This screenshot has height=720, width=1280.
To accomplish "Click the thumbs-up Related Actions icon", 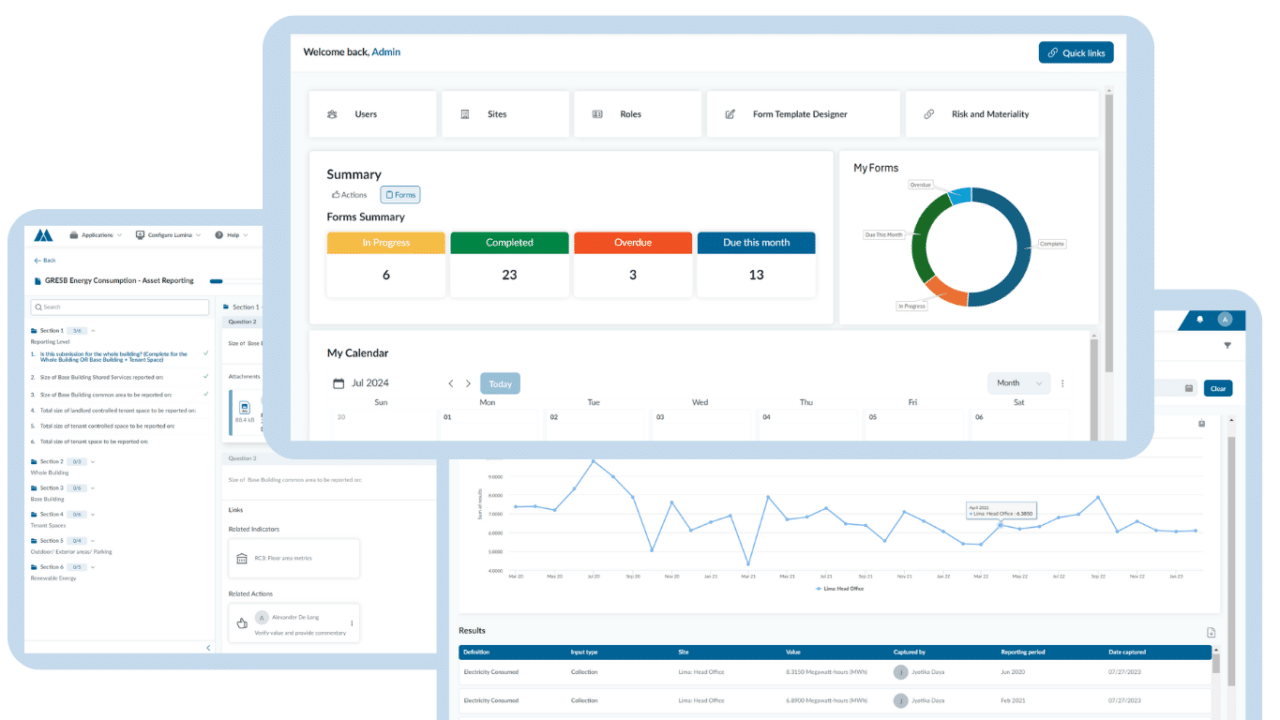I will point(241,623).
